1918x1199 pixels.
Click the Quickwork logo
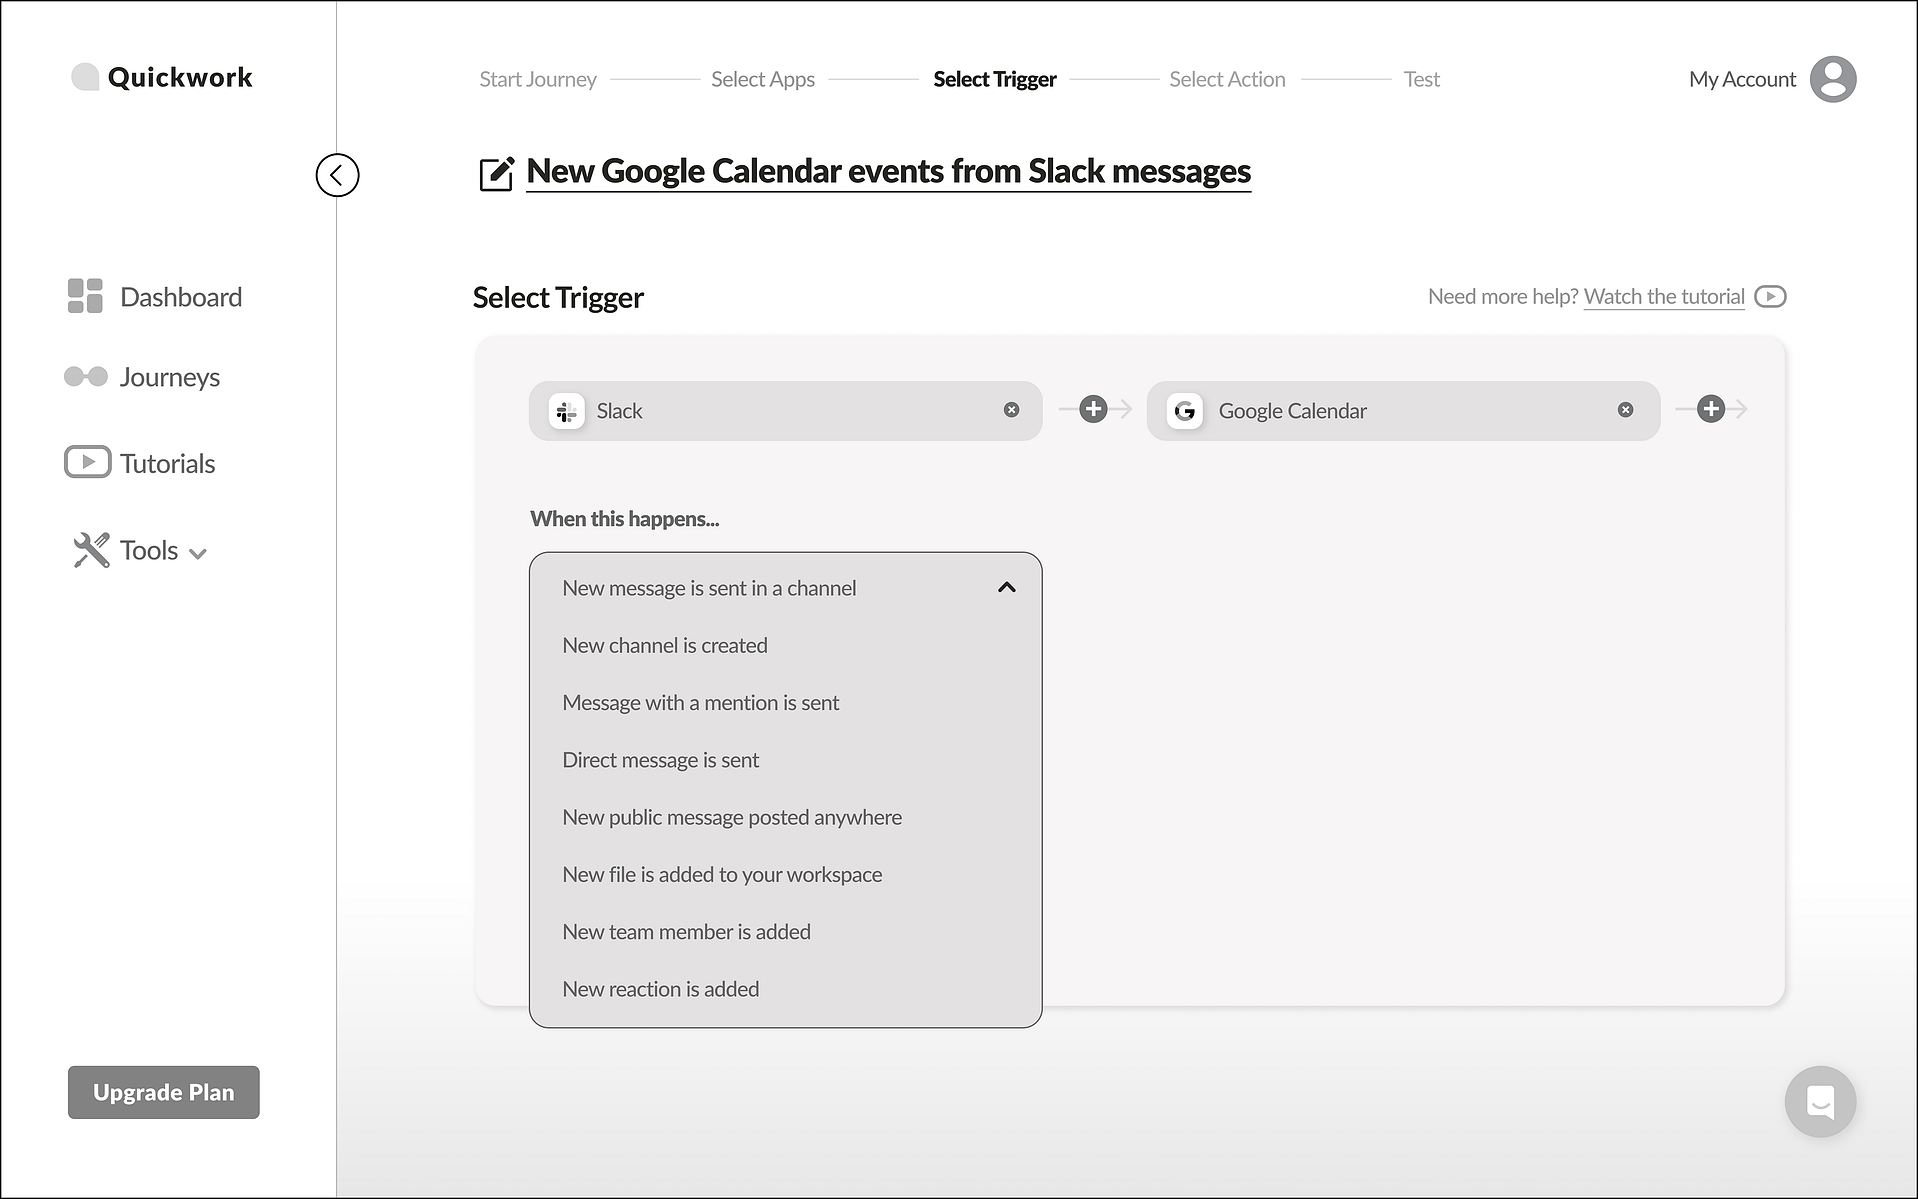click(x=85, y=77)
